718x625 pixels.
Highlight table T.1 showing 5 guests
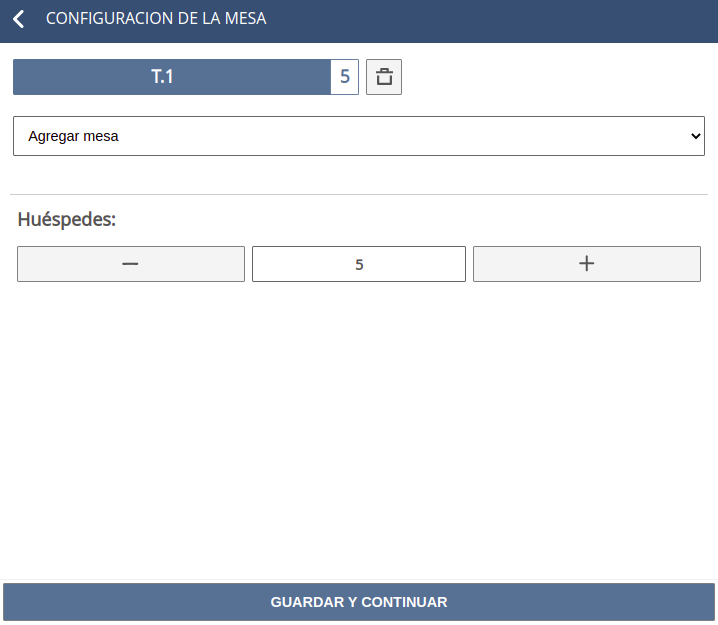pyautogui.click(x=186, y=77)
